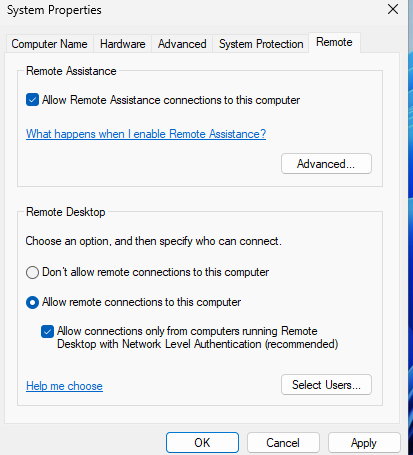Toggle Network Level Authentication checkbox
Image resolution: width=413 pixels, height=455 pixels.
click(47, 332)
